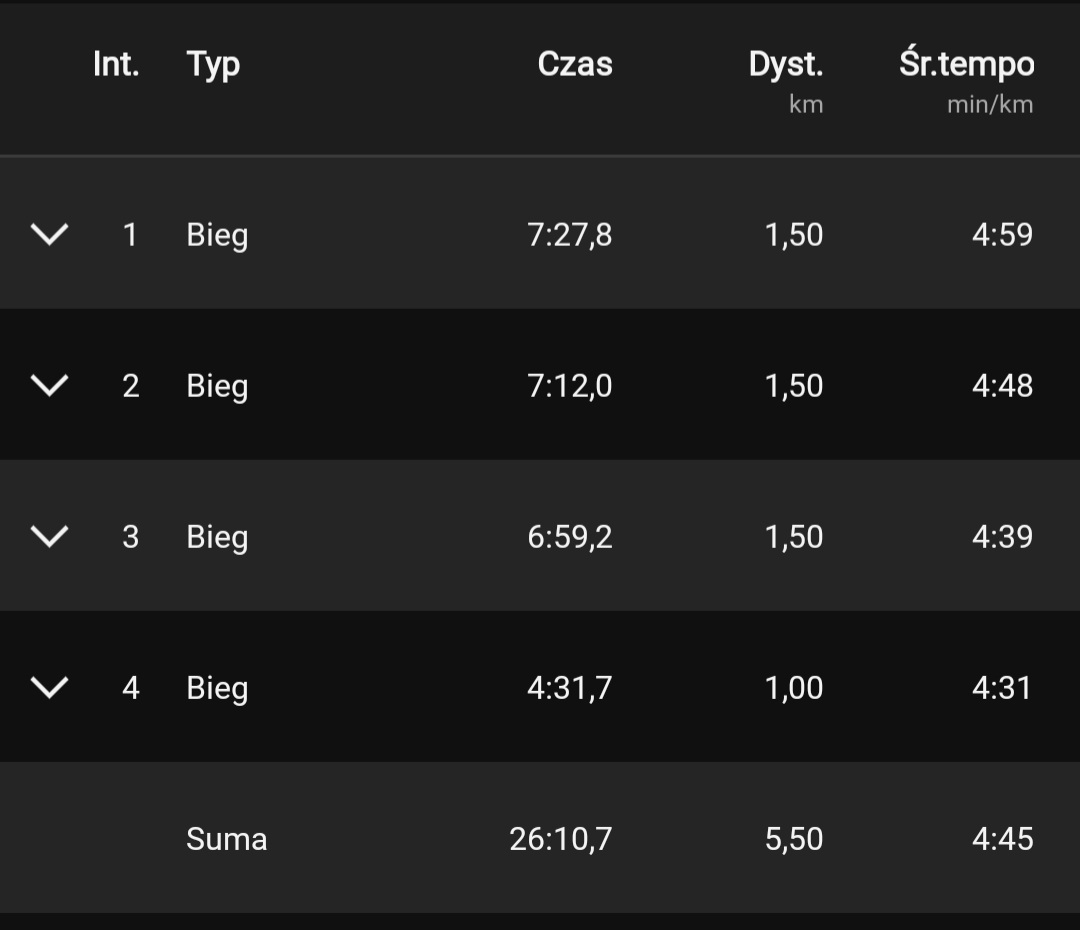Image resolution: width=1080 pixels, height=930 pixels.
Task: Select the interval 2 Bieg label
Action: (x=217, y=387)
